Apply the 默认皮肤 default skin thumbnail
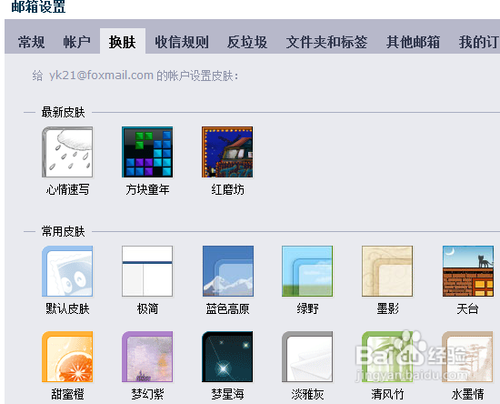The image size is (500, 404). [x=67, y=271]
